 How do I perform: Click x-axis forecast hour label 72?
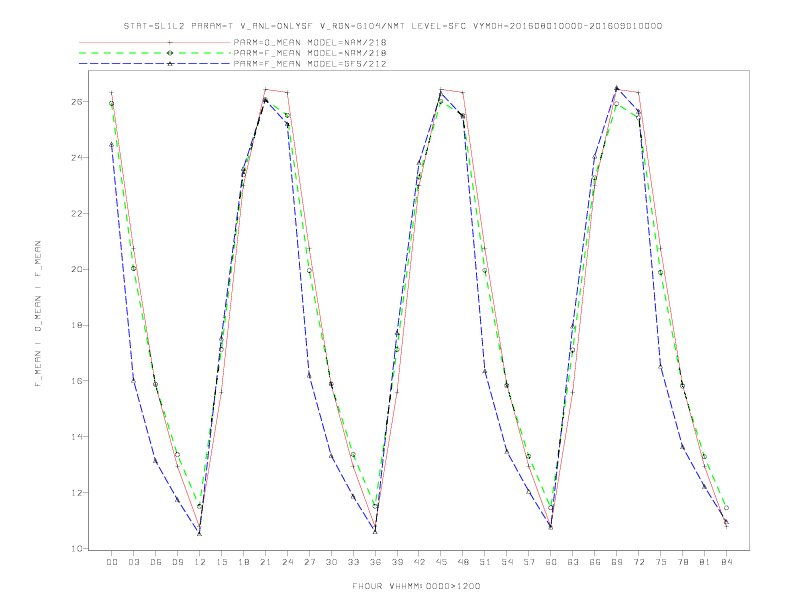point(638,562)
